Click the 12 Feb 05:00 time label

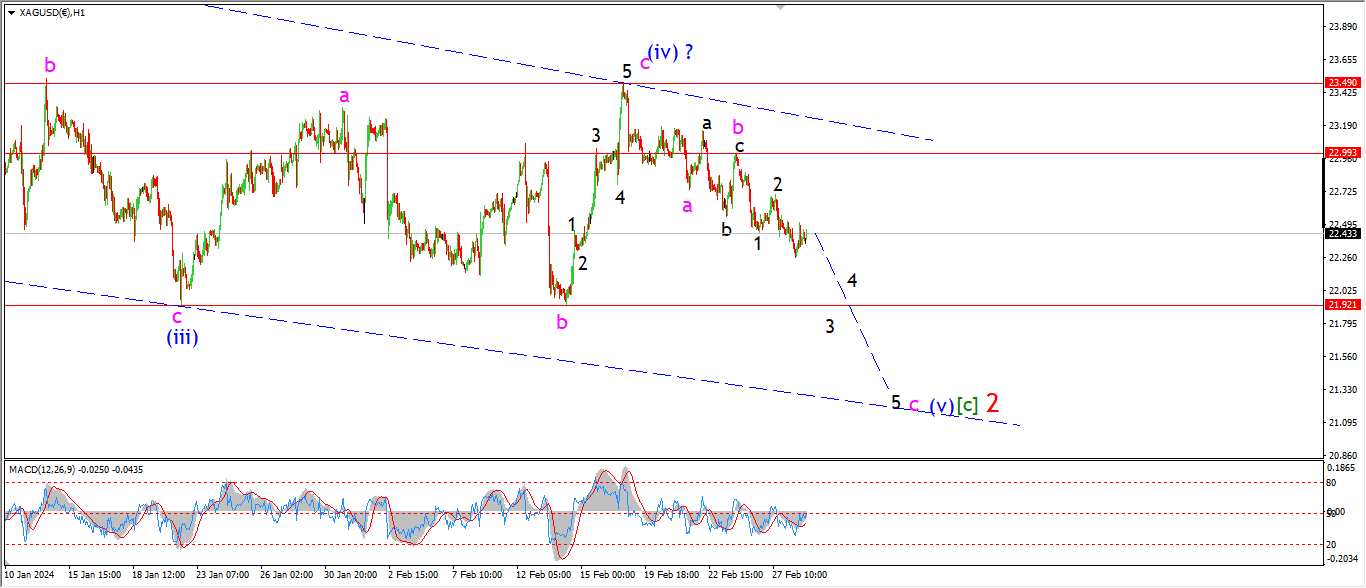click(x=543, y=575)
